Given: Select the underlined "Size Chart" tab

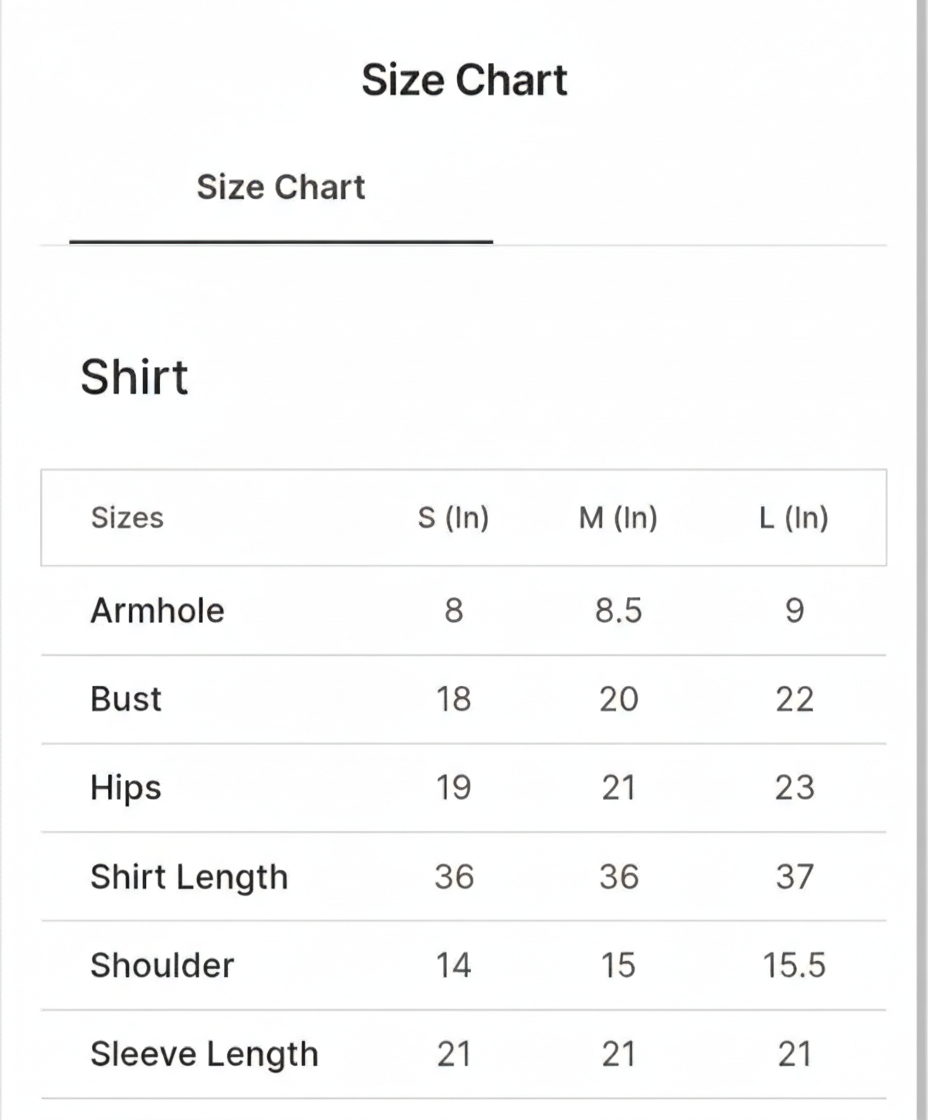Looking at the screenshot, I should 281,188.
